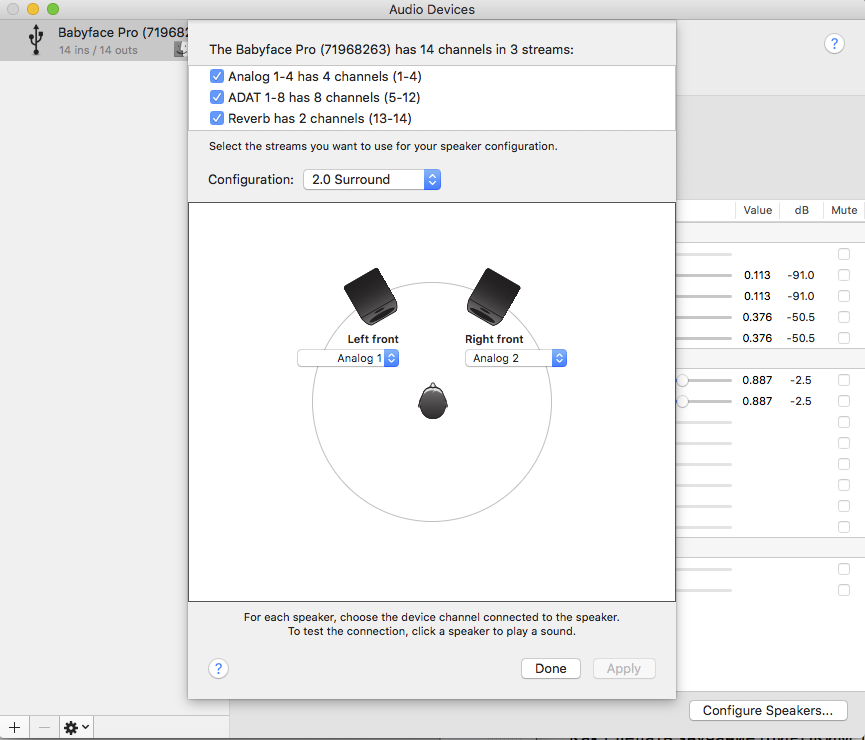Image resolution: width=865 pixels, height=740 pixels.
Task: Open the Left front Analog 1 channel dropdown
Action: pos(348,358)
